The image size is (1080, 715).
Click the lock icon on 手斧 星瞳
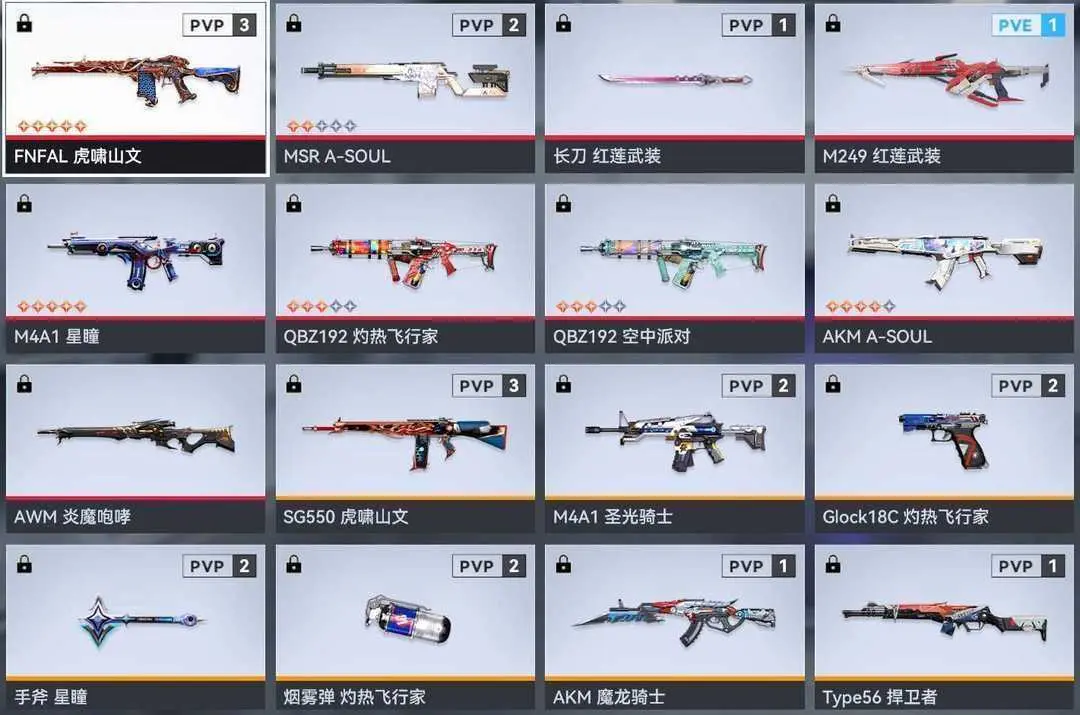[x=24, y=564]
